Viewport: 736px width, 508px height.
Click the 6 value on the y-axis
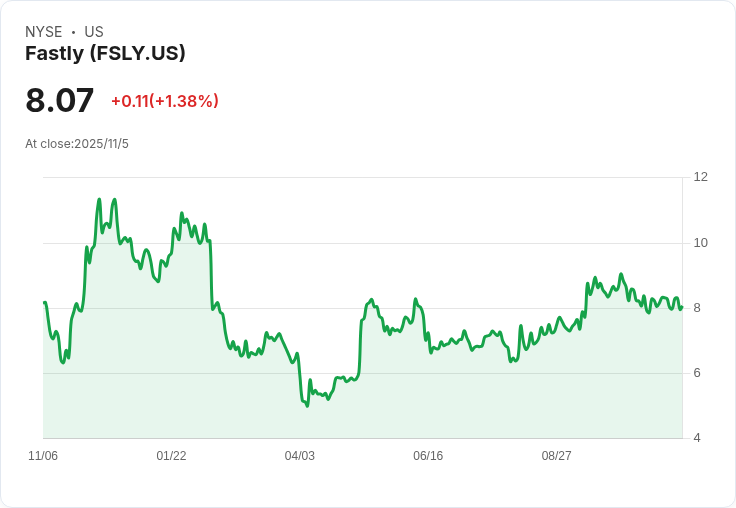coord(697,373)
